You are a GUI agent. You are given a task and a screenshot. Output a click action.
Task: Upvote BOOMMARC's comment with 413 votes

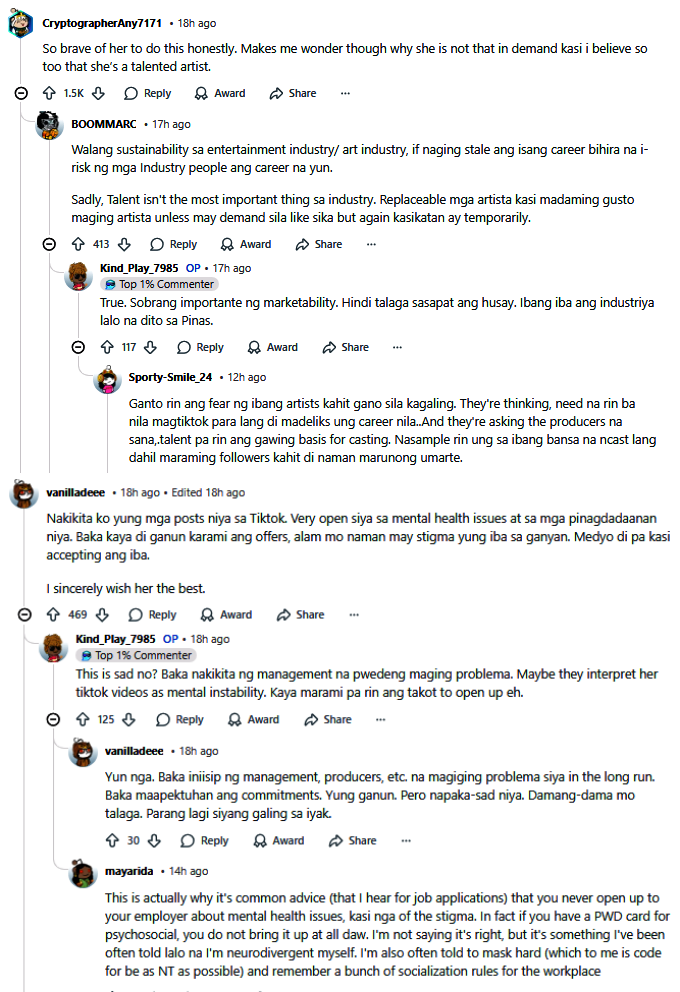tap(78, 244)
